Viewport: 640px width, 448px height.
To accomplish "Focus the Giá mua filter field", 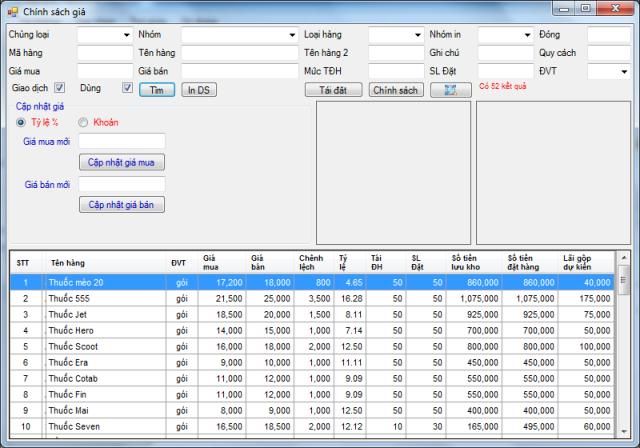I will [x=105, y=71].
